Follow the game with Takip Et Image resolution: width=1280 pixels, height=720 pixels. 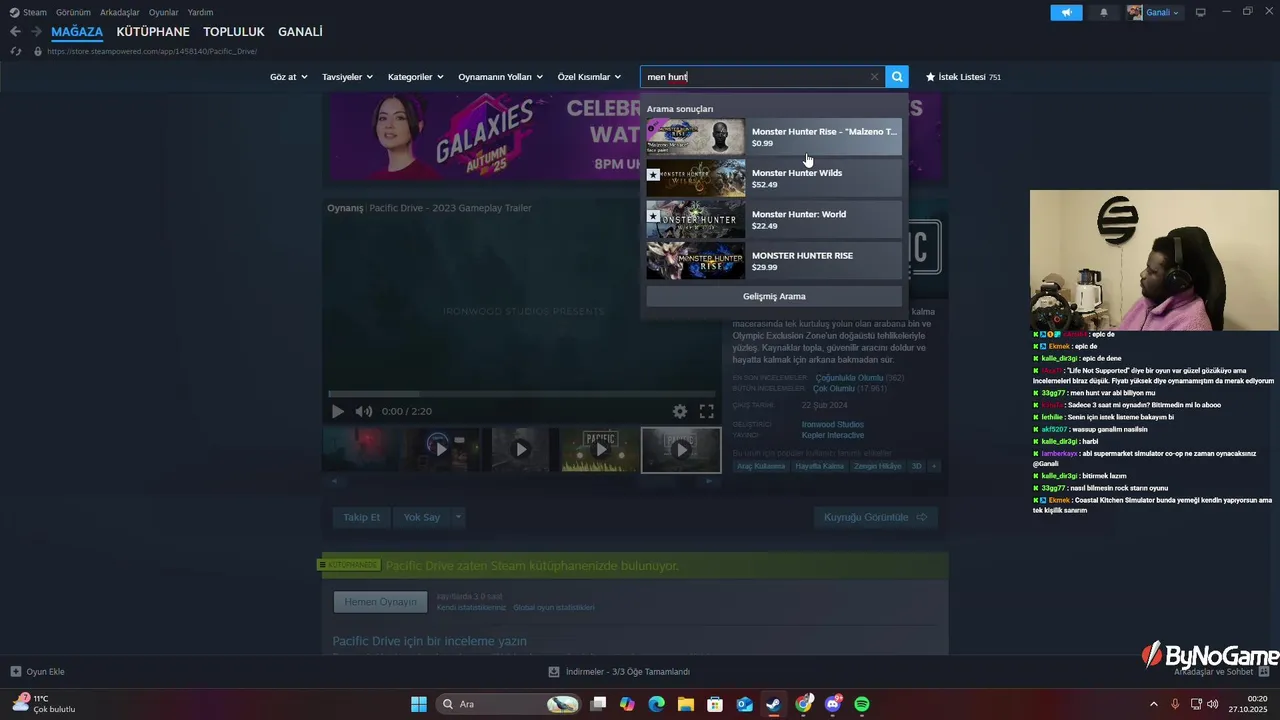362,517
